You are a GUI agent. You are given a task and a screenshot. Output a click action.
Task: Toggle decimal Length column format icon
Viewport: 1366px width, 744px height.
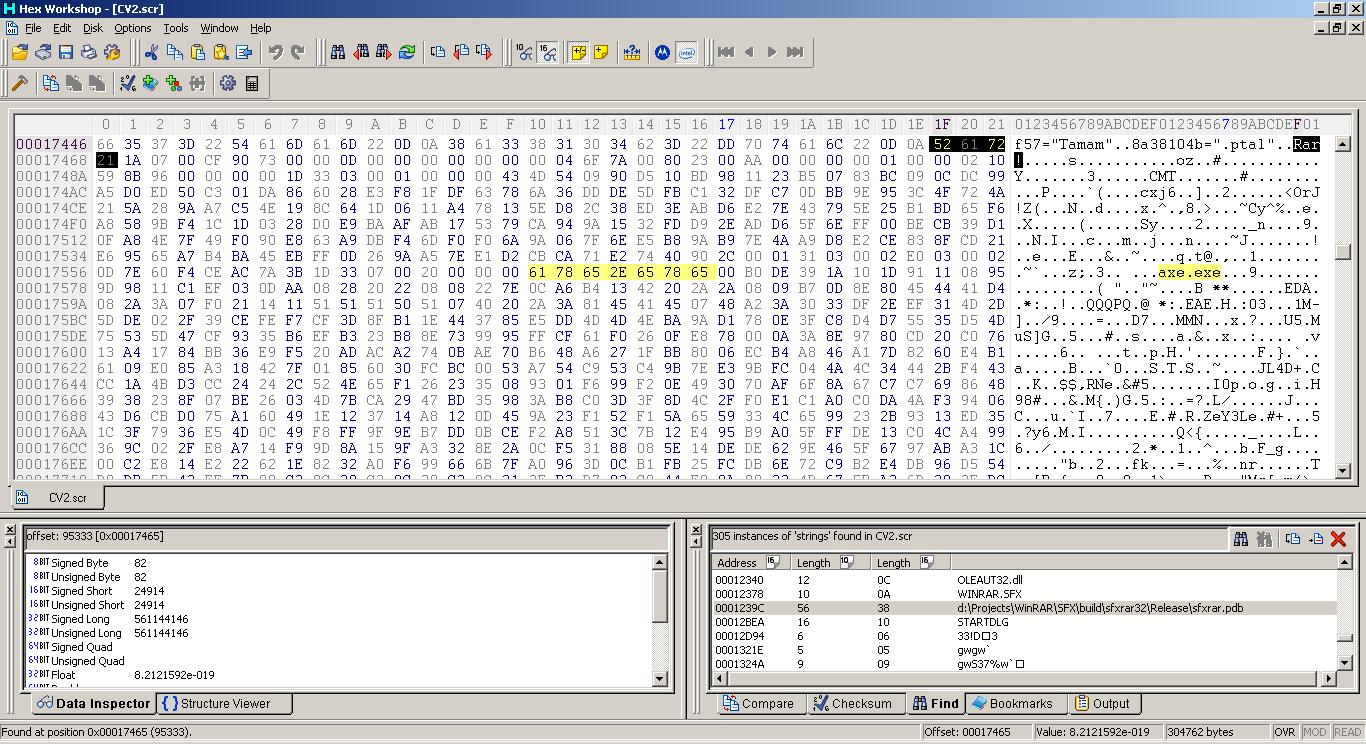847,562
